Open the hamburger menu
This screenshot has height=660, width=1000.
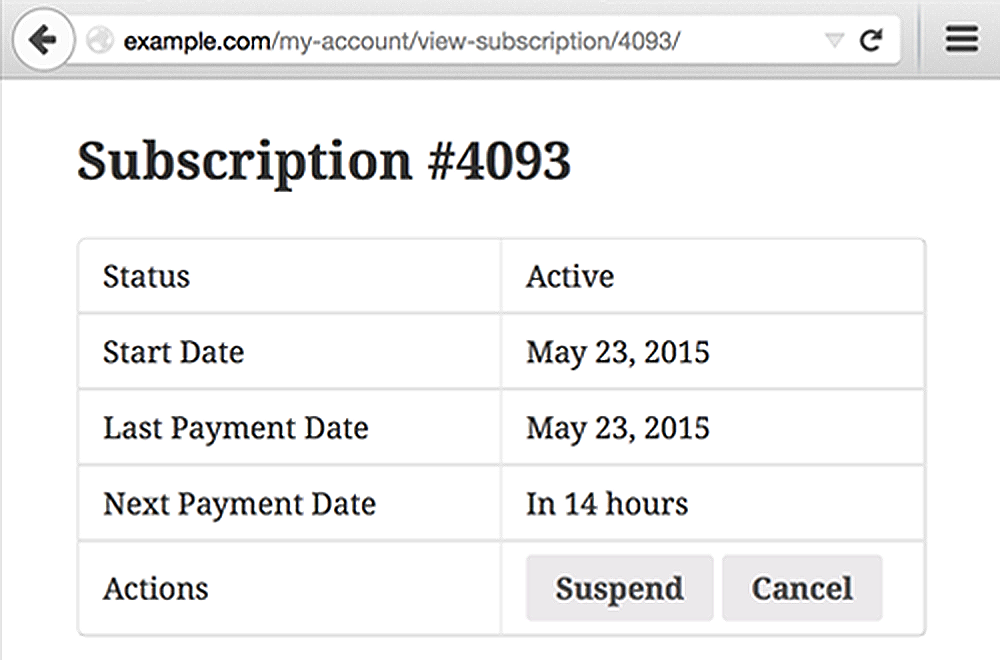[961, 40]
